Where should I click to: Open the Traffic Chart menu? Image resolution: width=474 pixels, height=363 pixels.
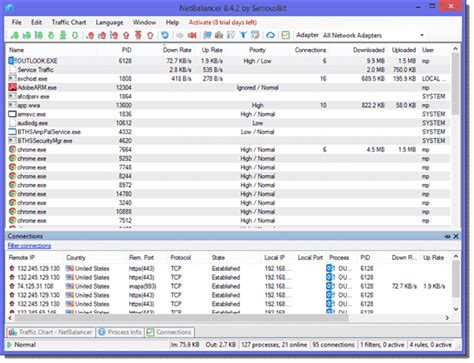pyautogui.click(x=69, y=22)
